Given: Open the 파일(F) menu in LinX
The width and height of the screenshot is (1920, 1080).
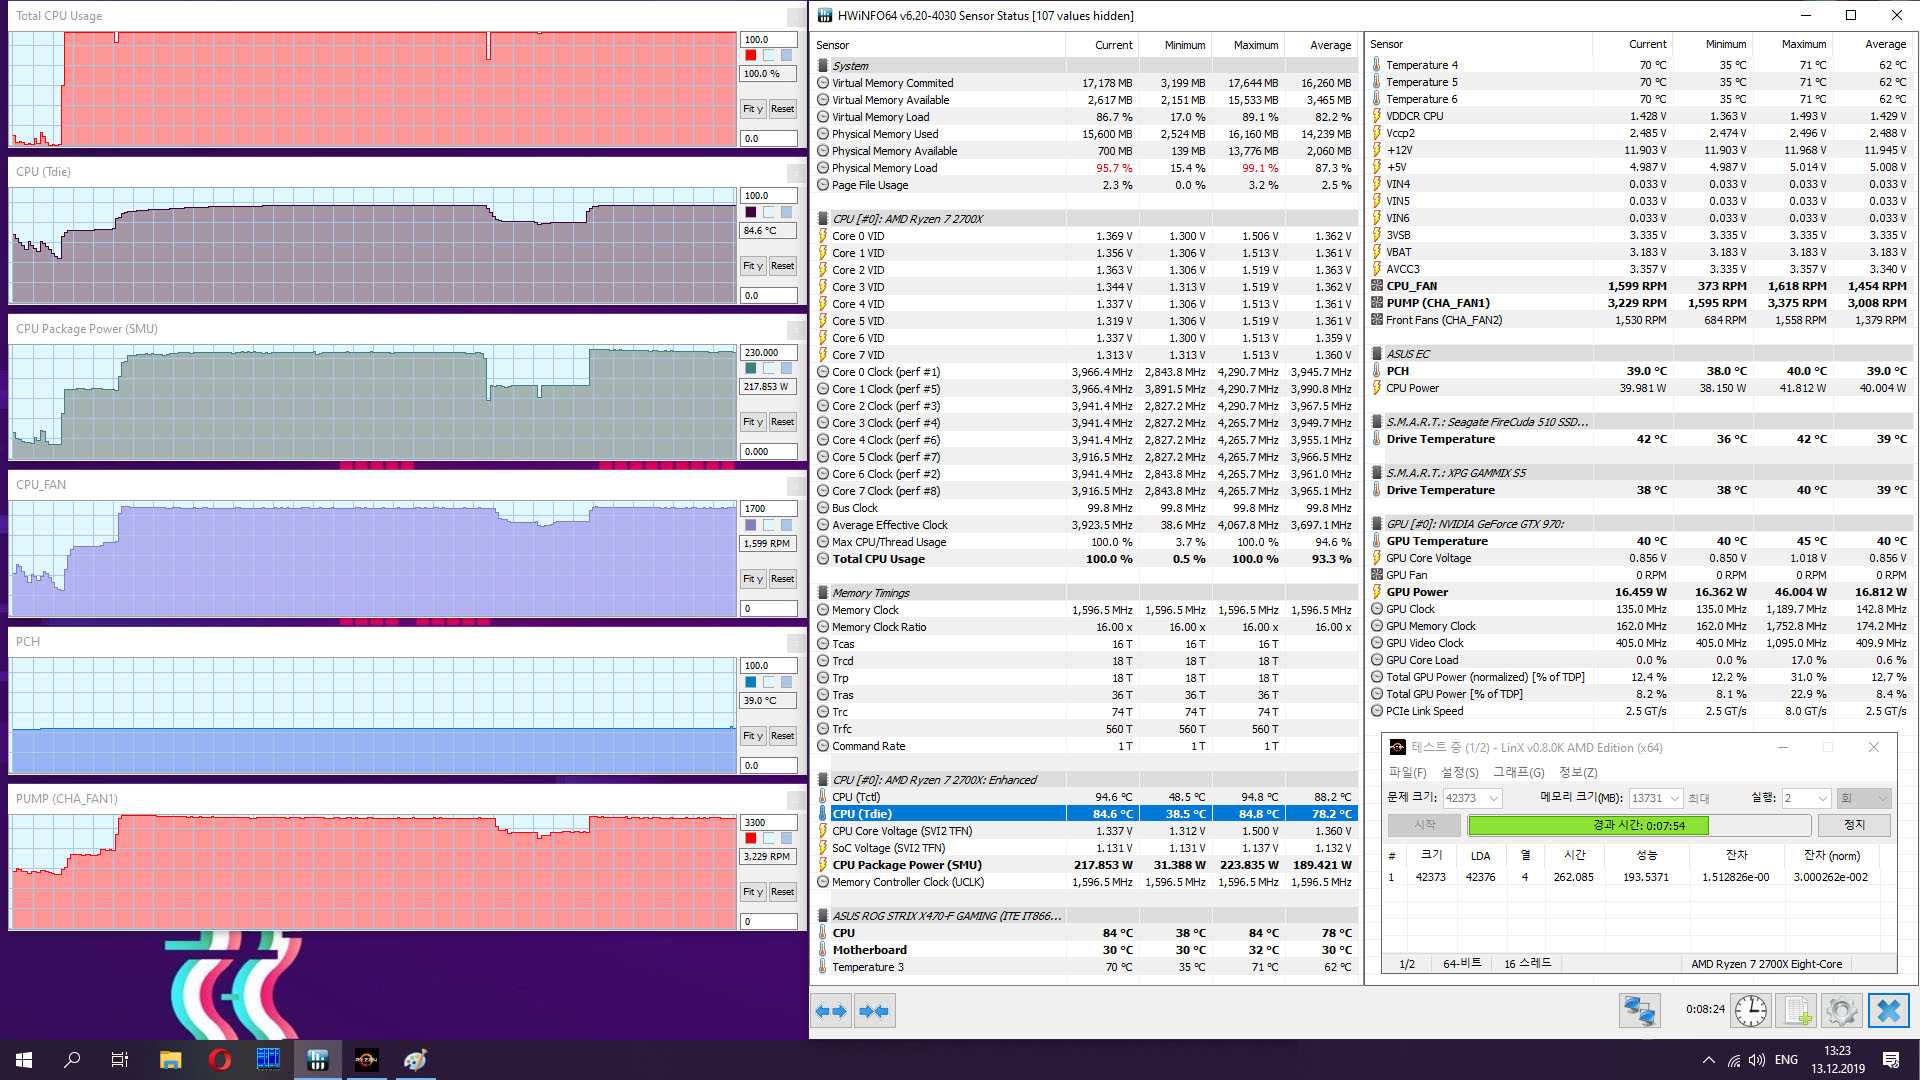Looking at the screenshot, I should 1407,772.
